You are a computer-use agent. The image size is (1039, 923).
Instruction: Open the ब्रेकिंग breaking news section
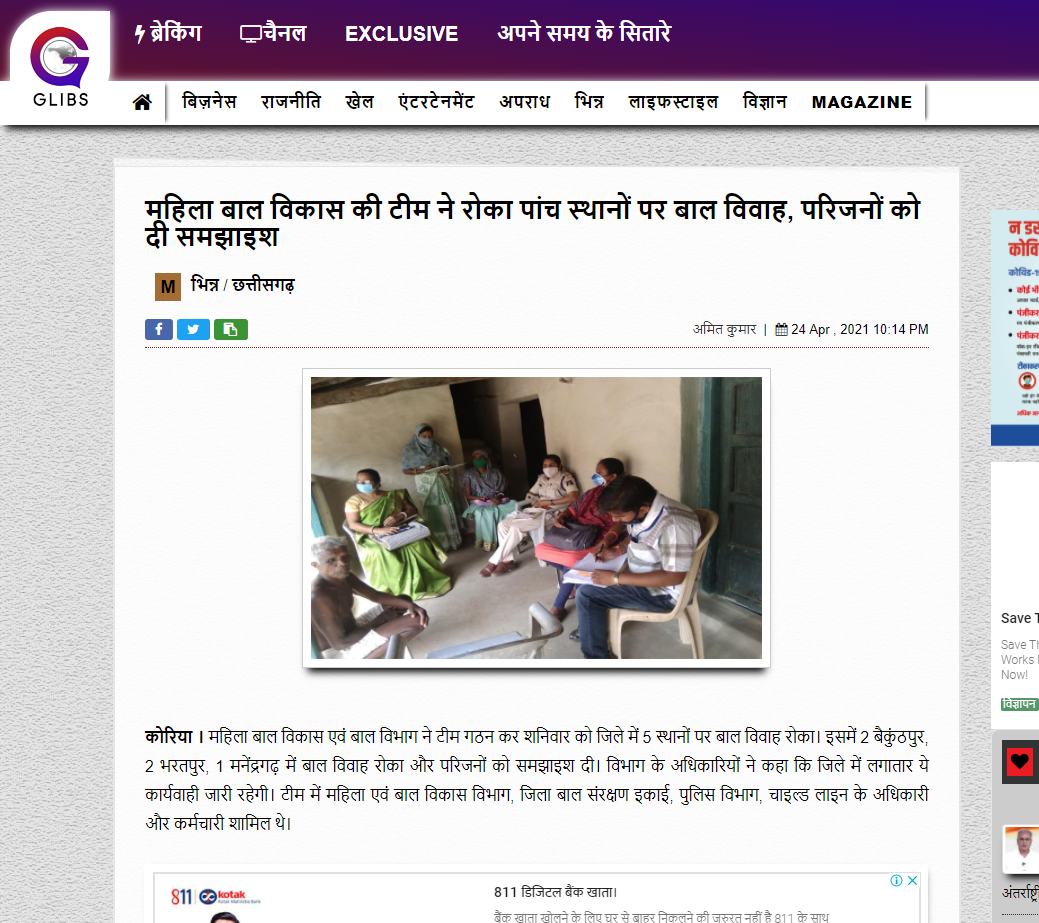click(168, 32)
